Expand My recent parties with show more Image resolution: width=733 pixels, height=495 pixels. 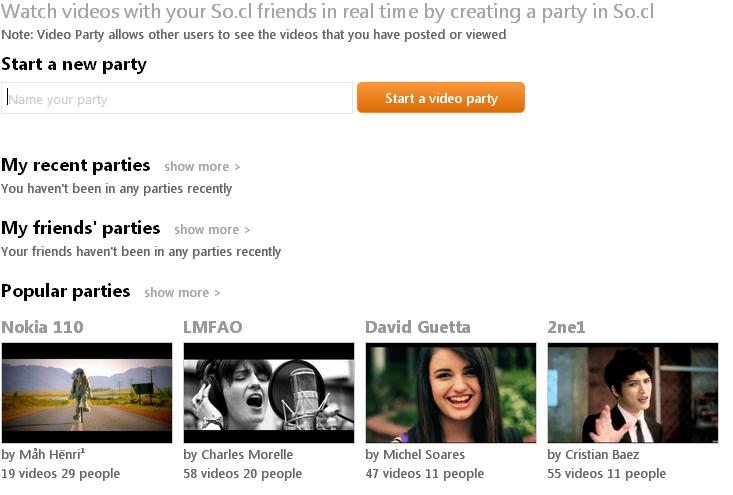202,167
